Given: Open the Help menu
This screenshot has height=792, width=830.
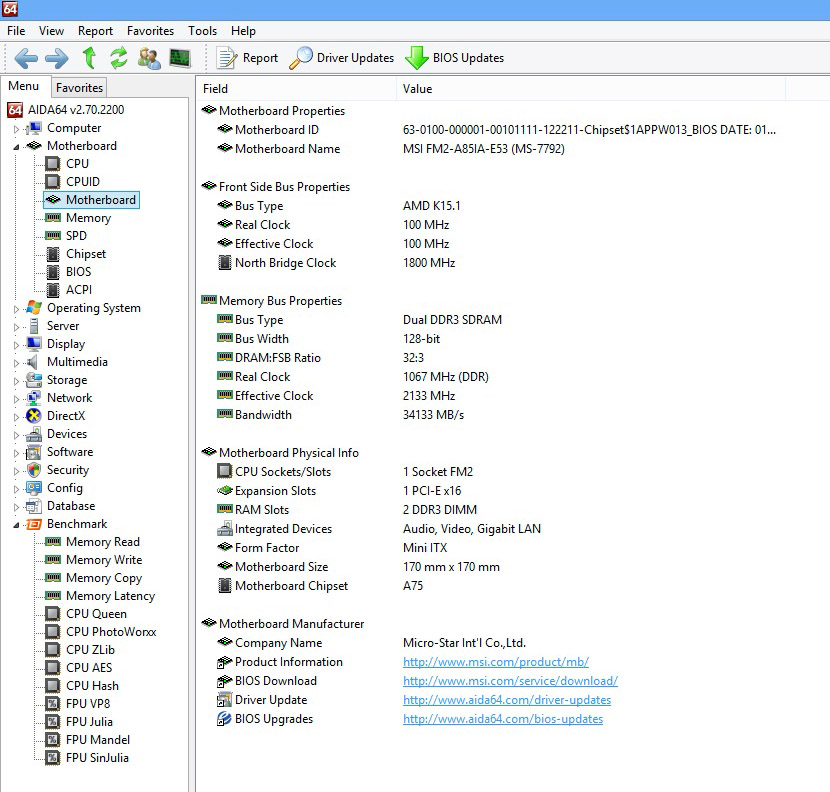Looking at the screenshot, I should pos(243,31).
